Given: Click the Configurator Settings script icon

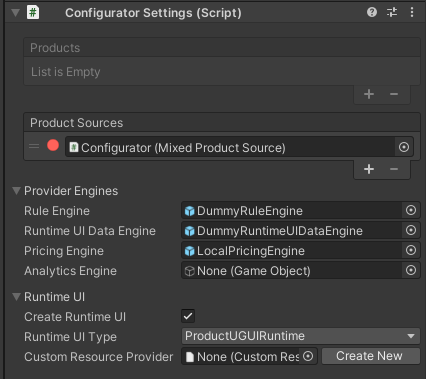Looking at the screenshot, I should coord(33,13).
